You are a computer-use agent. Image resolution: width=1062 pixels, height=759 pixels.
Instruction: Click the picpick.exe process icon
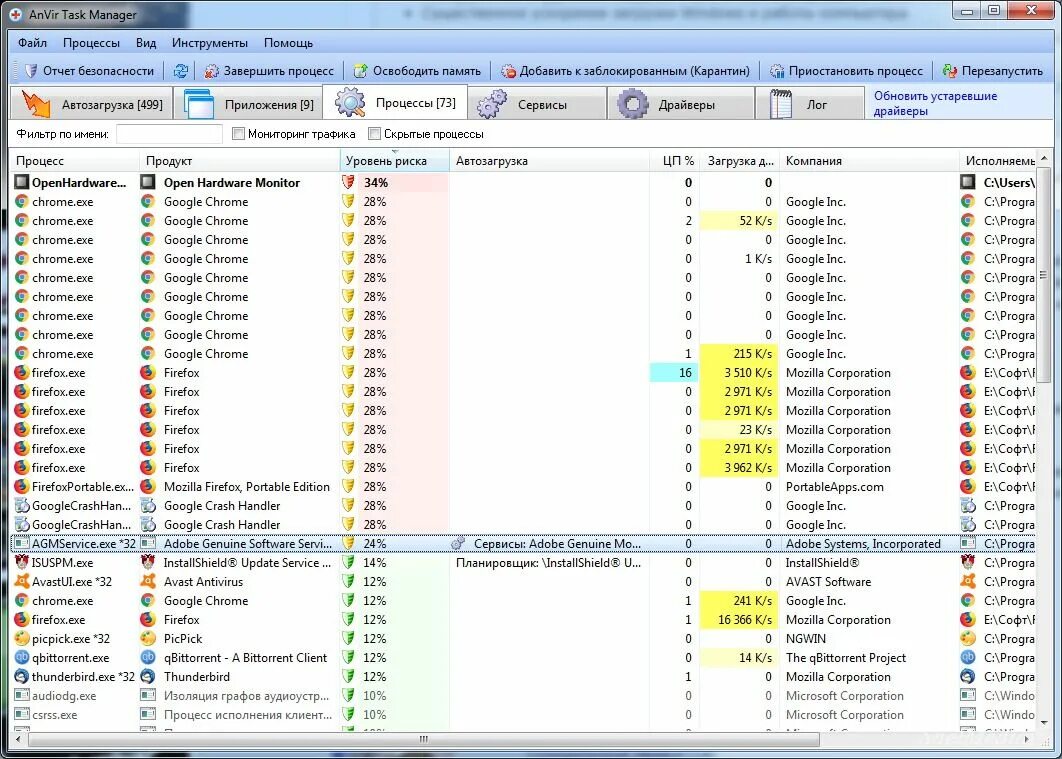(x=22, y=638)
